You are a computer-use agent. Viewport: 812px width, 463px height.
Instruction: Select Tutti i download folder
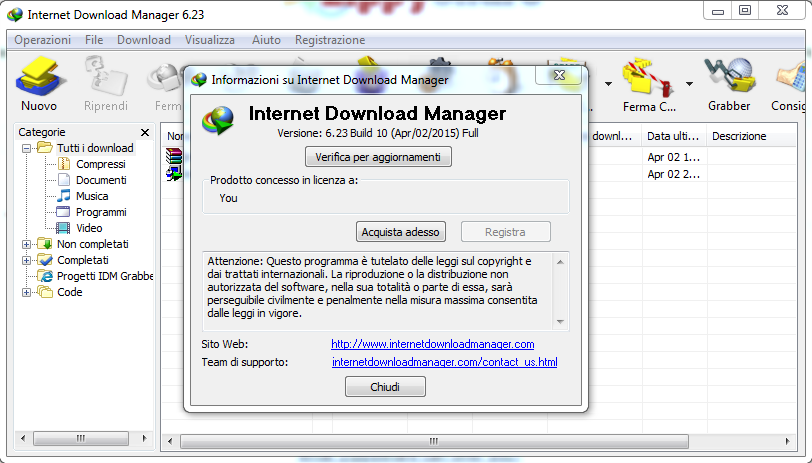coord(95,148)
